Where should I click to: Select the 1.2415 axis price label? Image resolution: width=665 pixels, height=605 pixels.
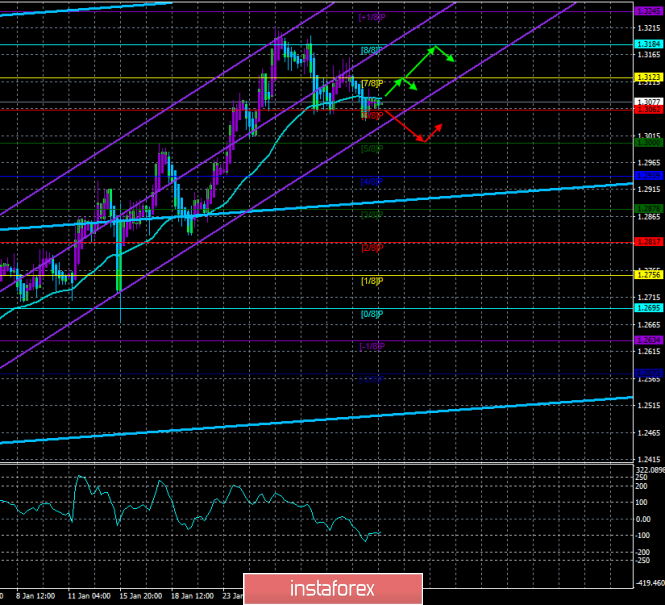tap(649, 460)
